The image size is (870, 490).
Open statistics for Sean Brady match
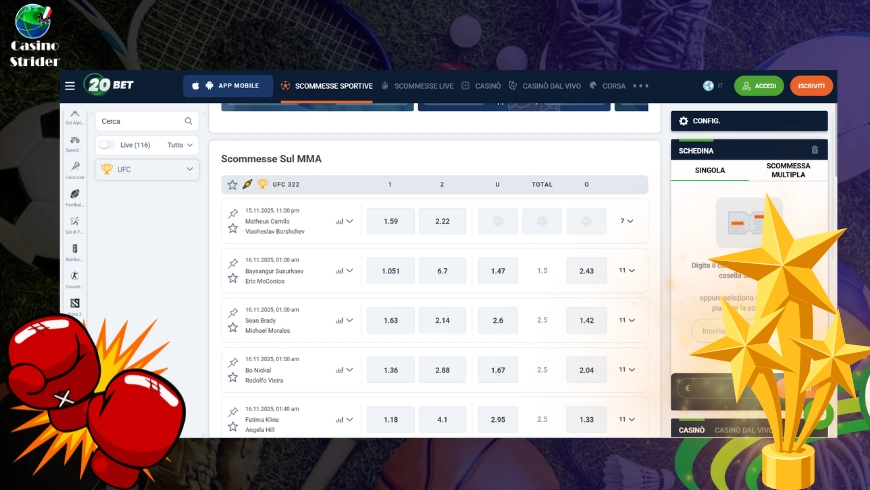pyautogui.click(x=340, y=321)
